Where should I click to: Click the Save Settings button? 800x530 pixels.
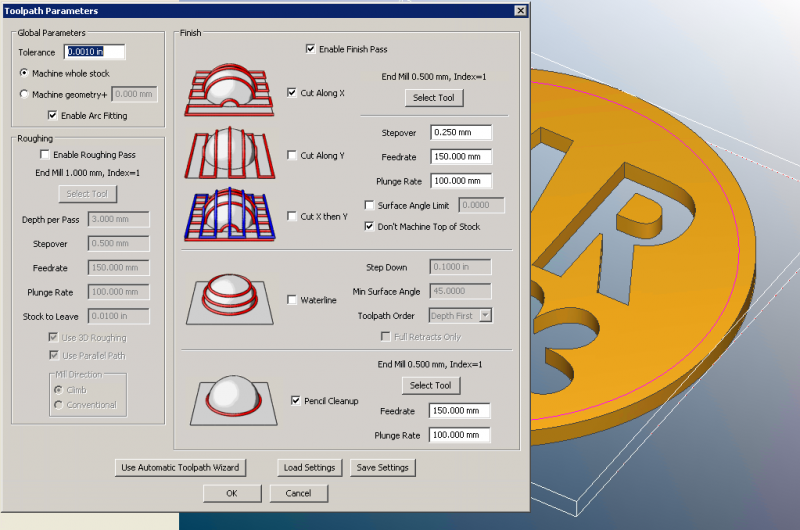383,467
